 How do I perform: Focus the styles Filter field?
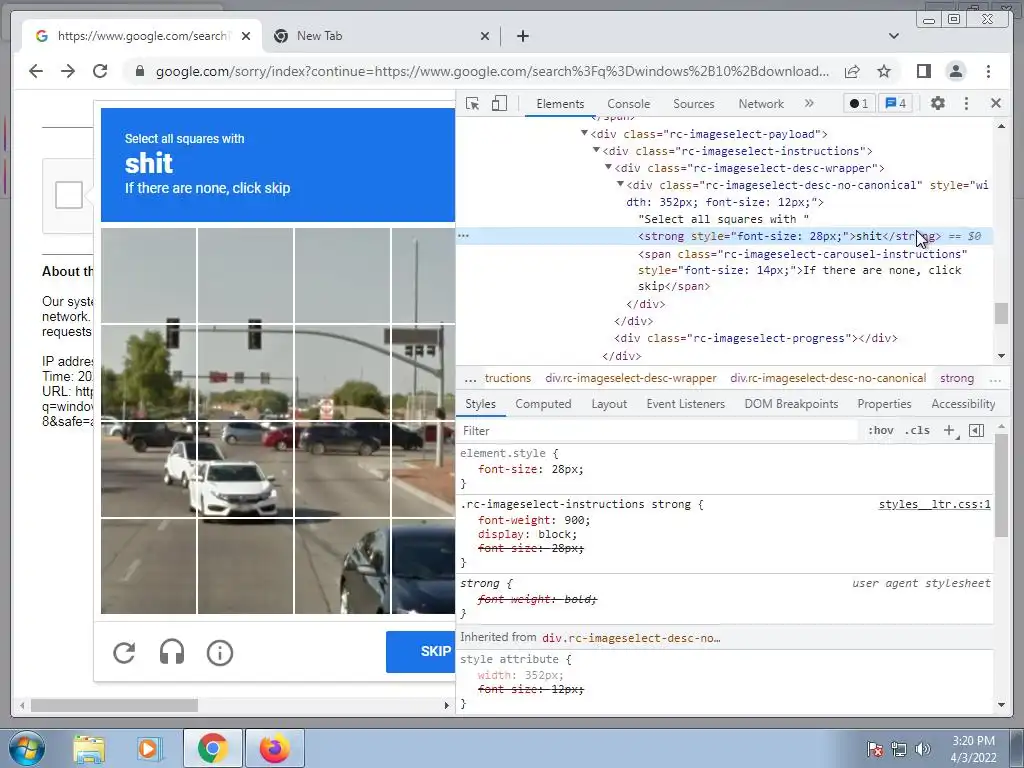656,431
